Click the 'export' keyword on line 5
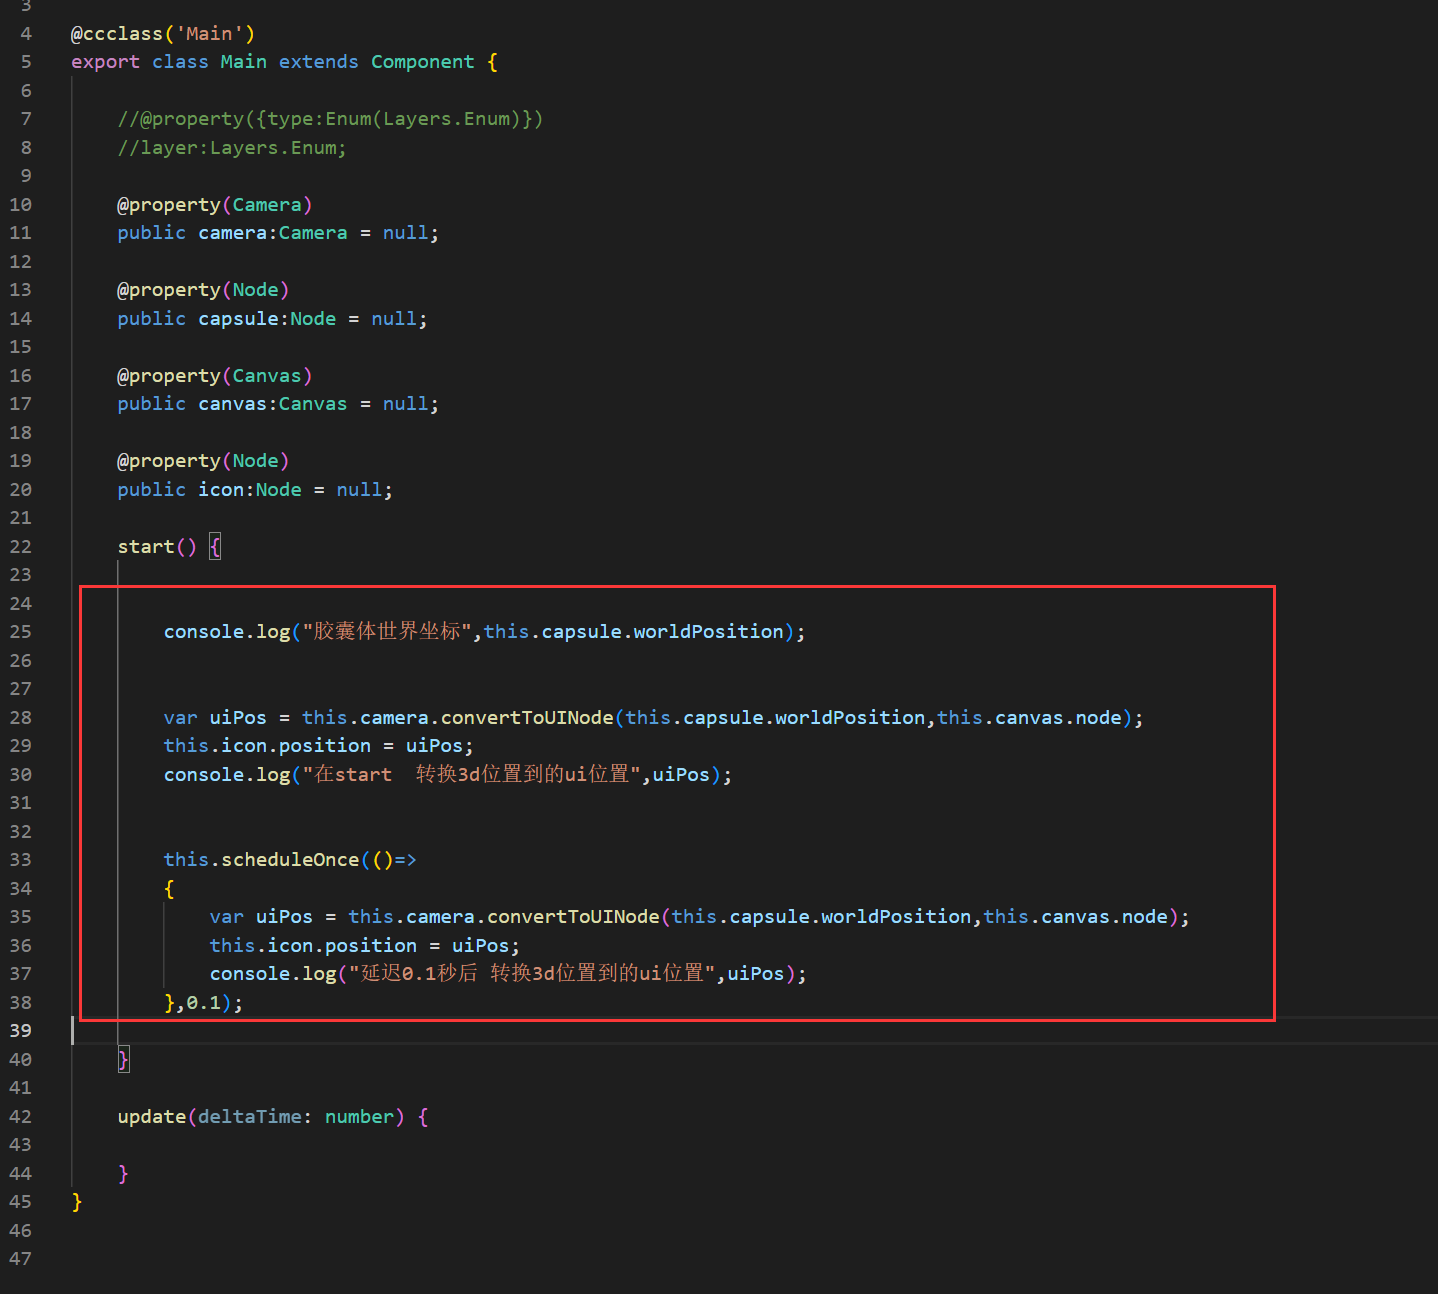Screen dimensions: 1438x1294 tap(105, 62)
